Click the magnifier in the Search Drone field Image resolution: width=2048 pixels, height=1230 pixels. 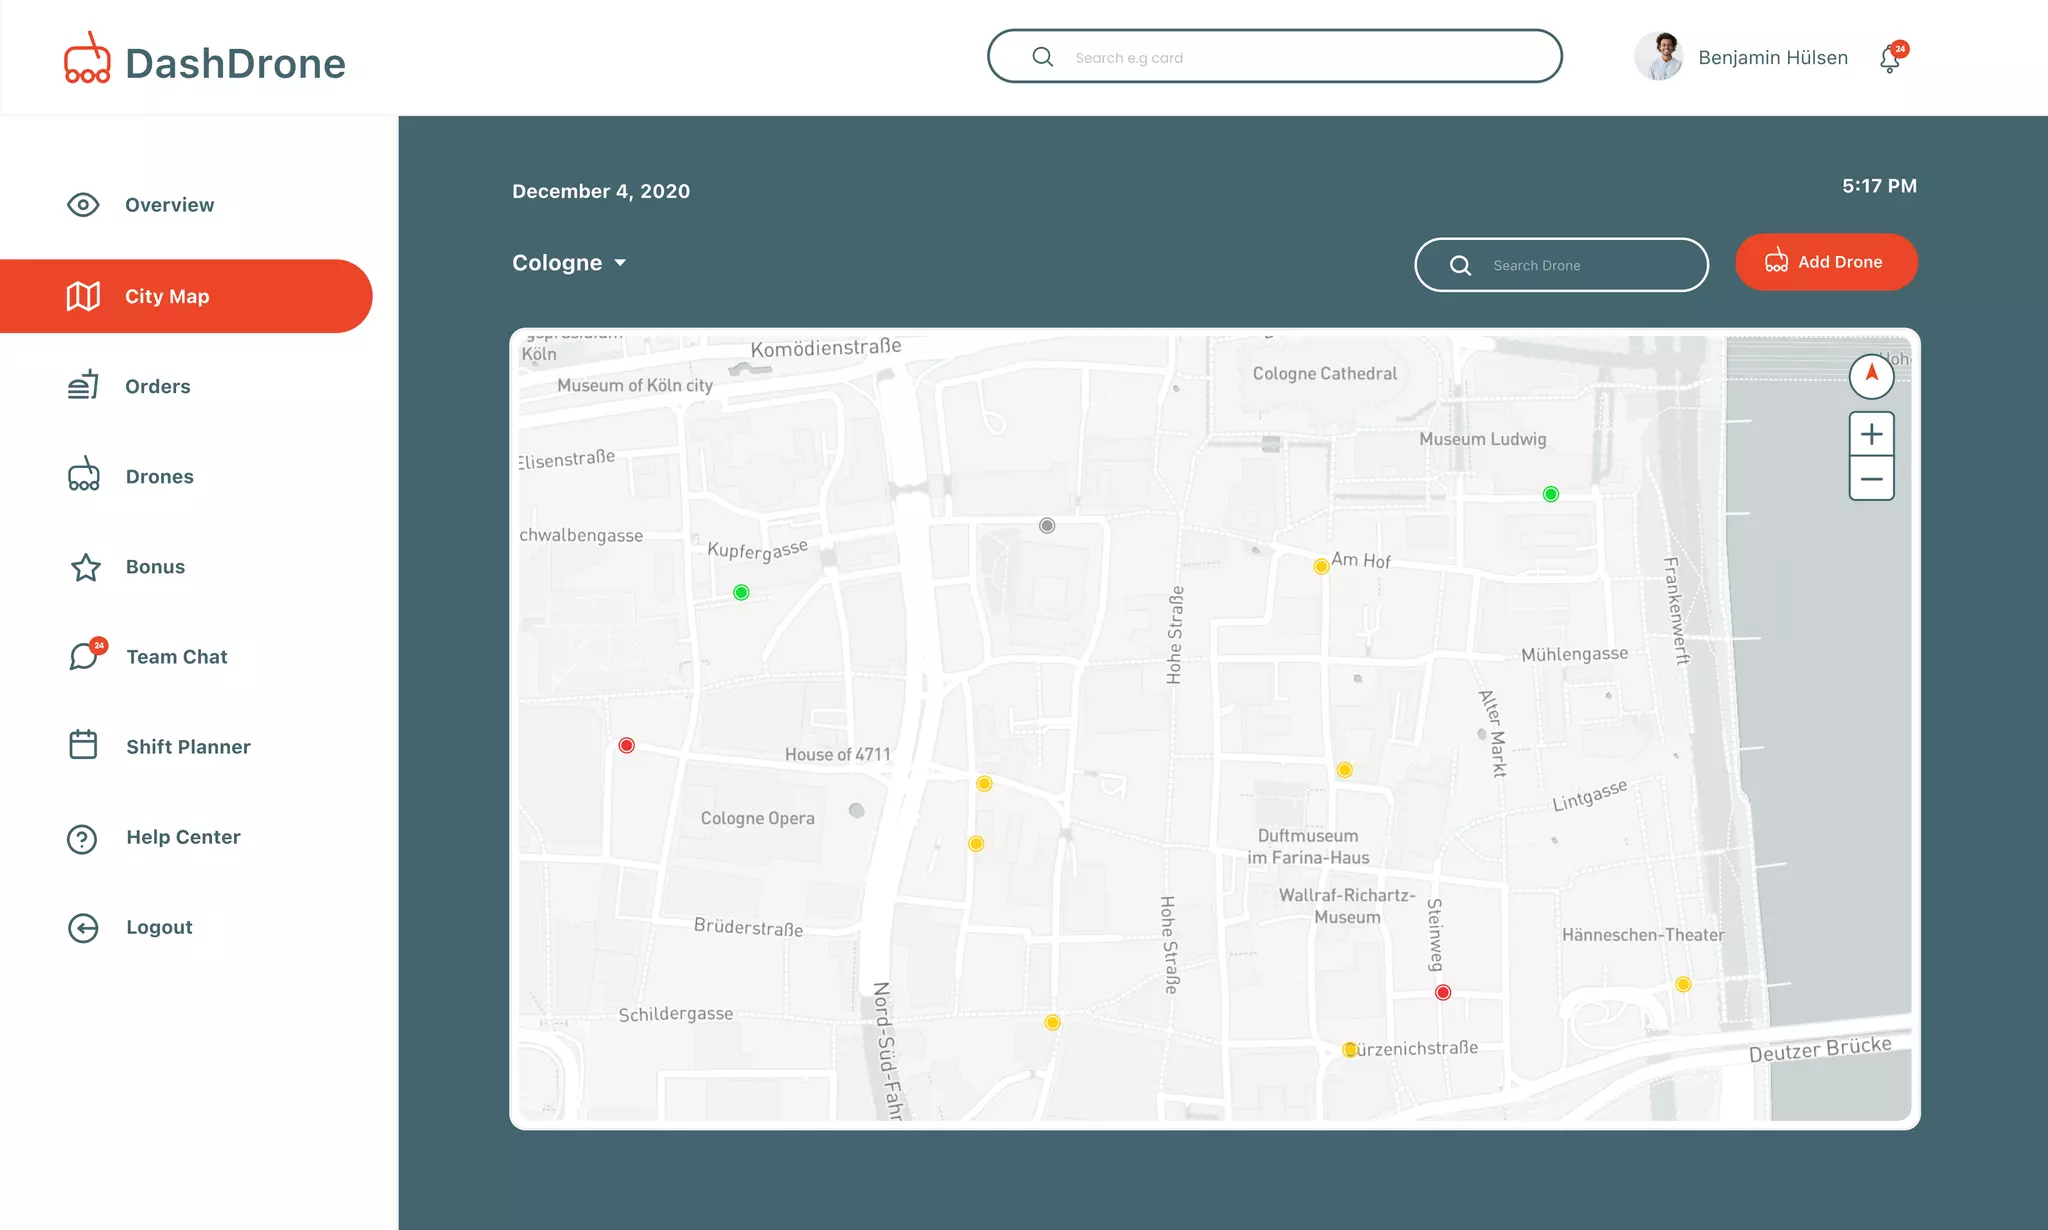1460,265
